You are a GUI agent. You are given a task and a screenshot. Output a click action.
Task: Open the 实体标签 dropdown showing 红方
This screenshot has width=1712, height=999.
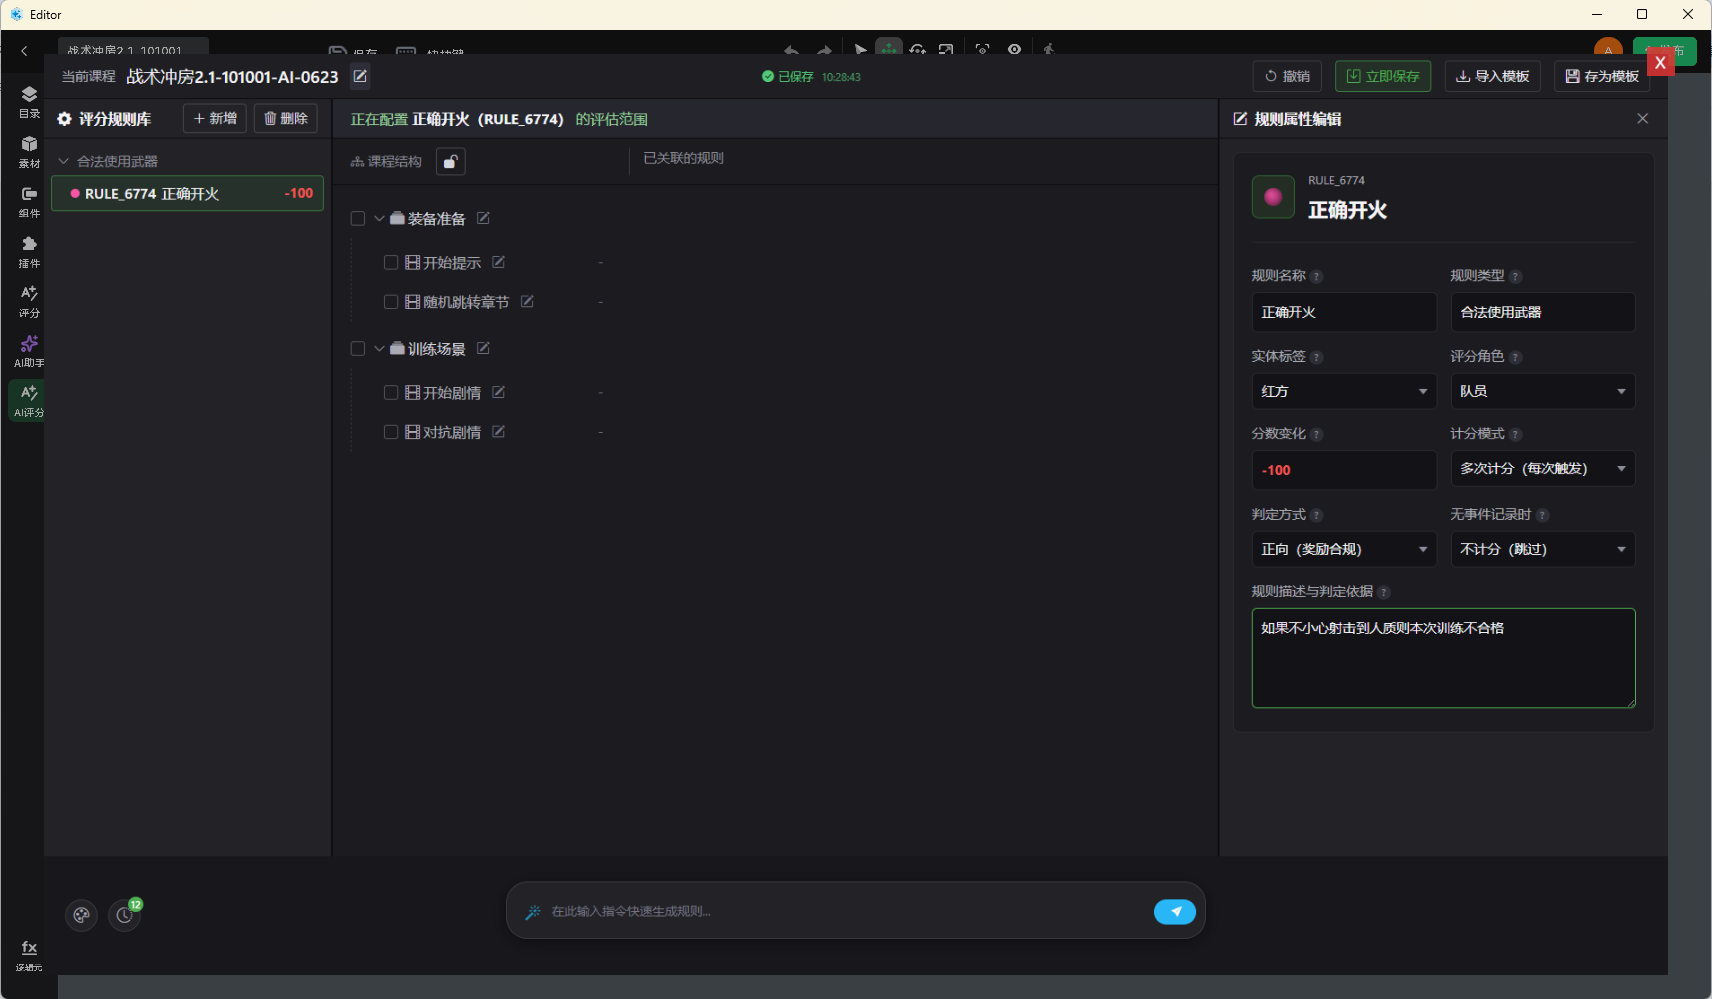pos(1344,391)
